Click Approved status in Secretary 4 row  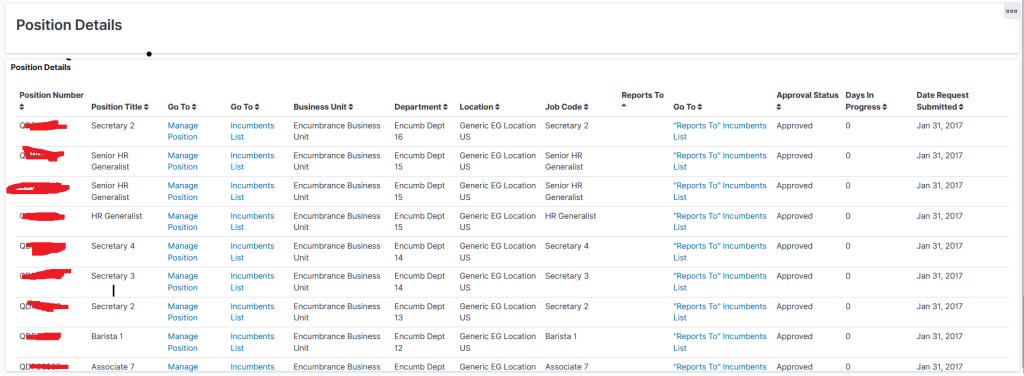pos(794,246)
